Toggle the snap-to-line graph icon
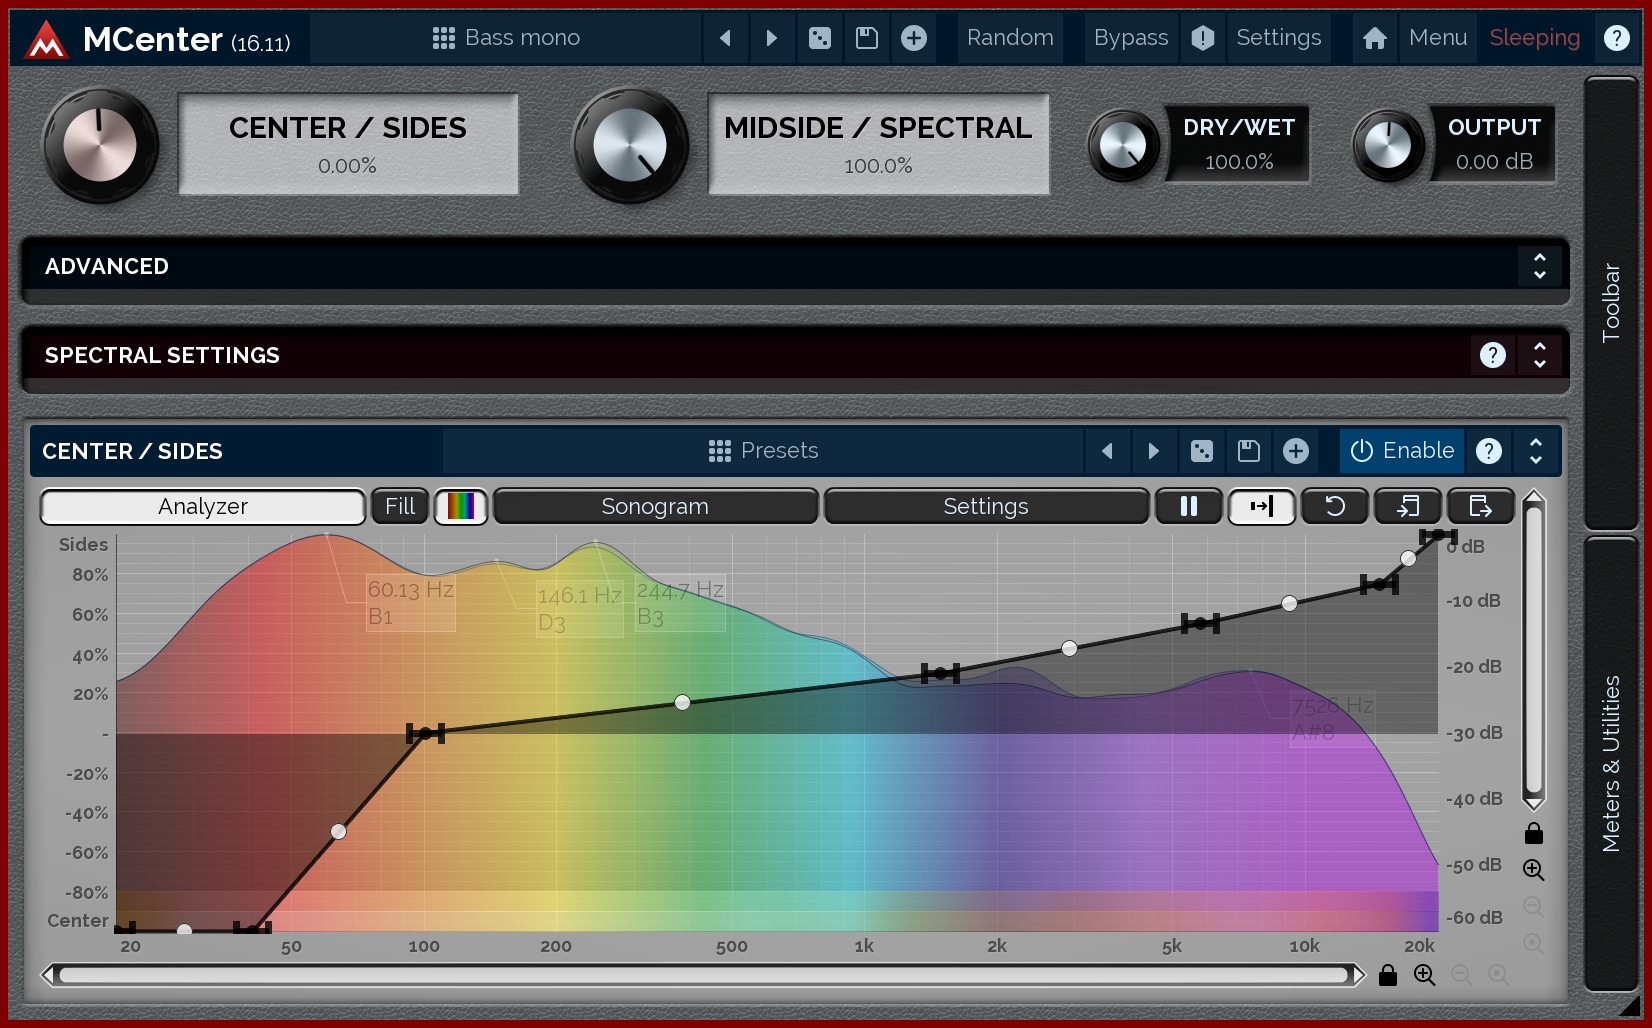 (x=1262, y=506)
